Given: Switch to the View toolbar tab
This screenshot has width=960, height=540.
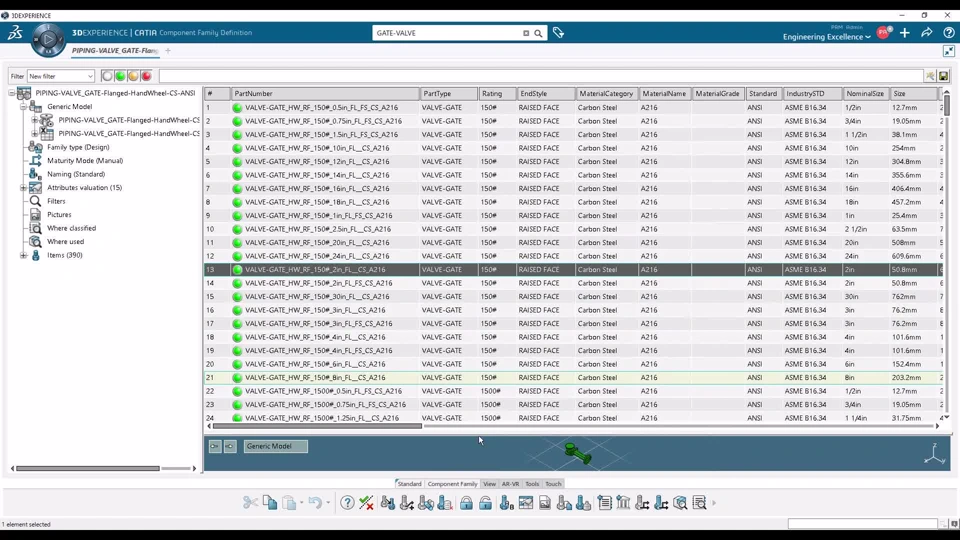Looking at the screenshot, I should 489,484.
